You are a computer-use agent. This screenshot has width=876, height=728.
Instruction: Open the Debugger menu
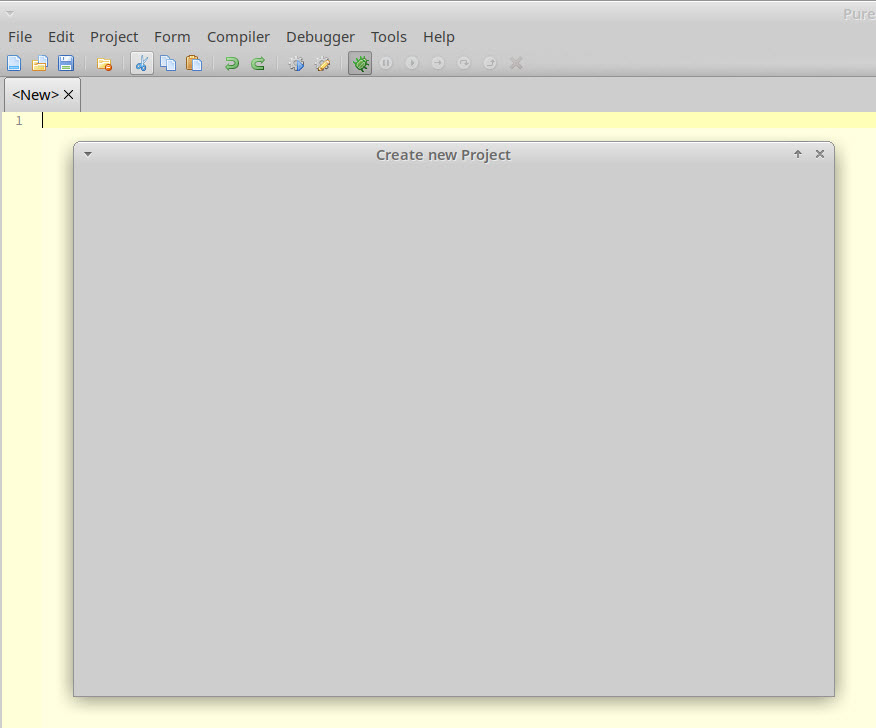[x=320, y=37]
